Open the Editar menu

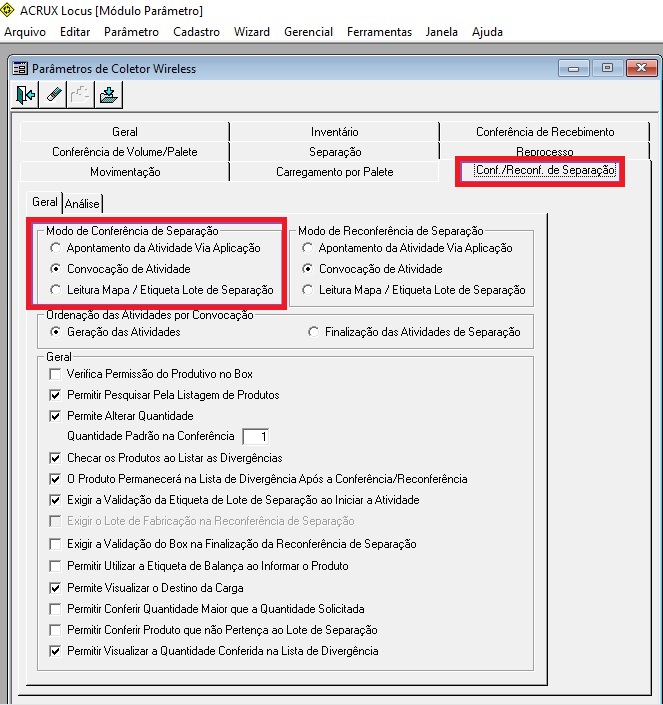(x=75, y=32)
